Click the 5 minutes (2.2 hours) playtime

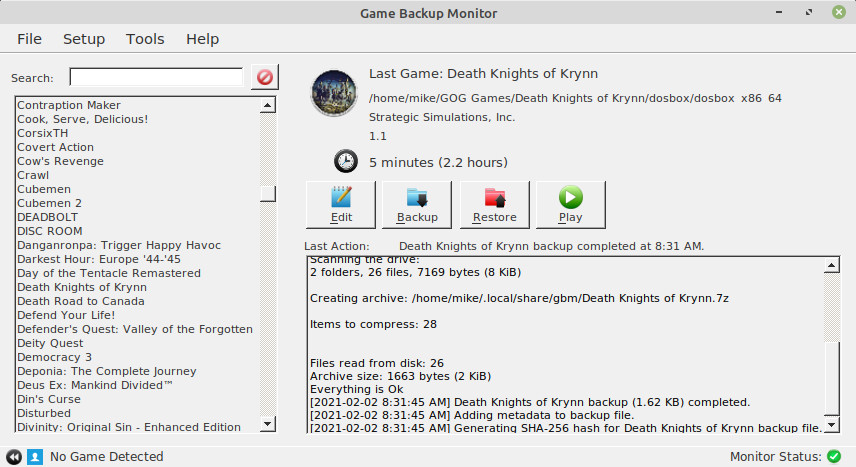pyautogui.click(x=438, y=162)
